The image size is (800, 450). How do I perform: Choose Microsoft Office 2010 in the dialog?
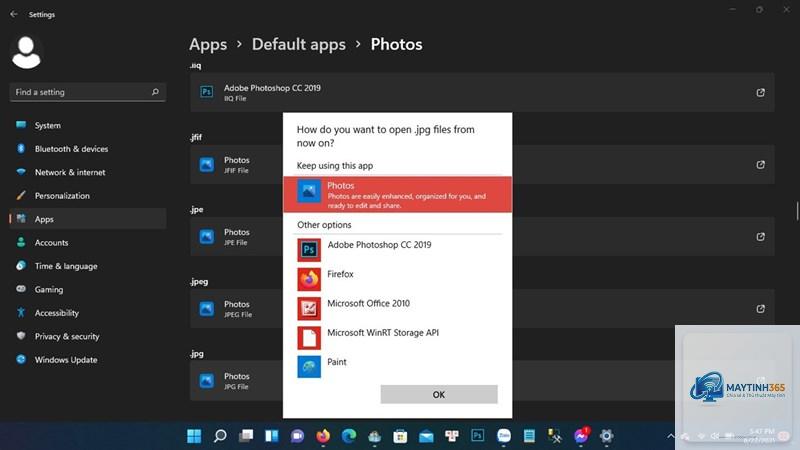(397, 308)
